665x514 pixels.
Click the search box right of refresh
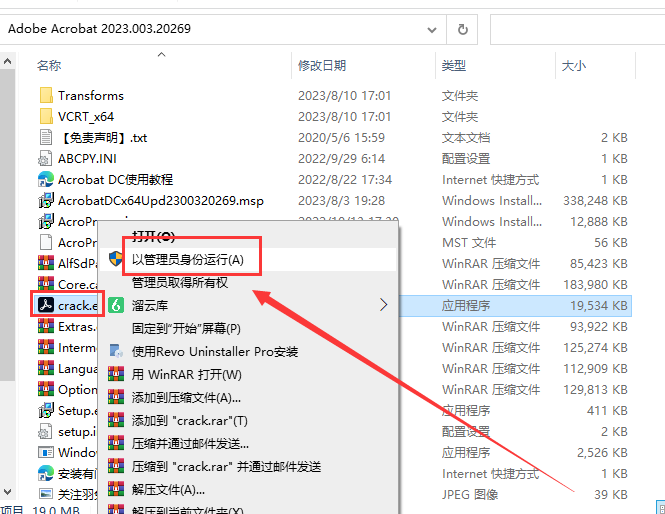coord(578,29)
